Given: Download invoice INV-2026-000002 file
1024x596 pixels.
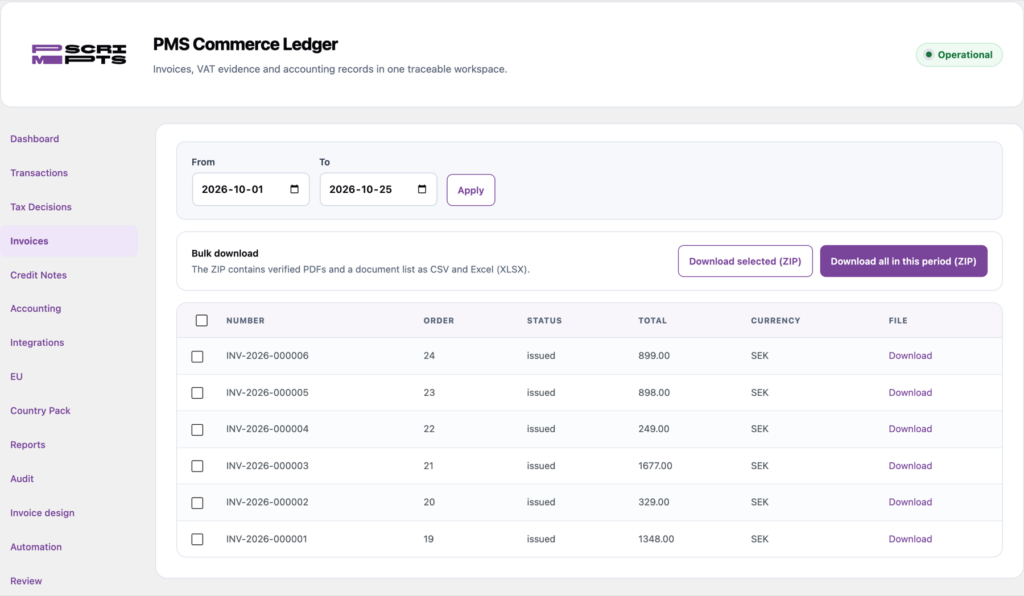Looking at the screenshot, I should point(910,502).
